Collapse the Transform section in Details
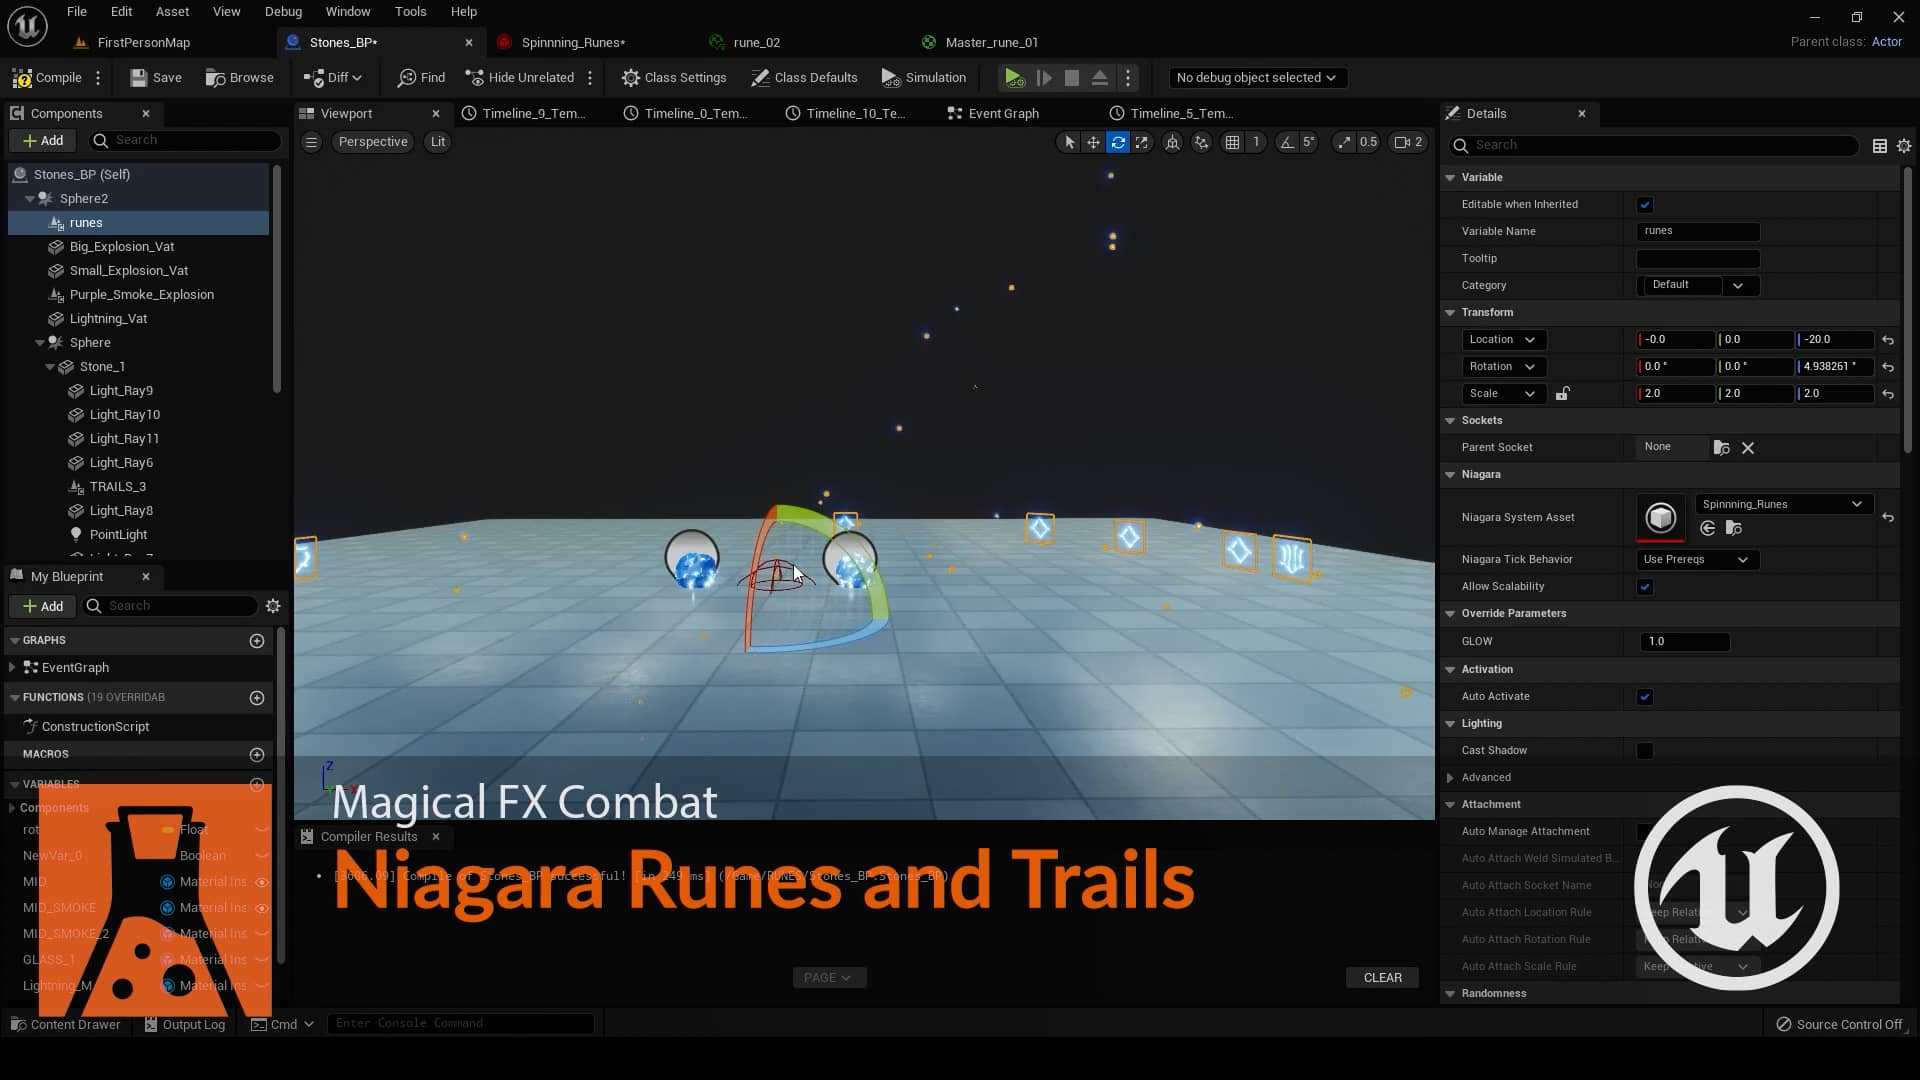The width and height of the screenshot is (1920, 1080). 1451,312
